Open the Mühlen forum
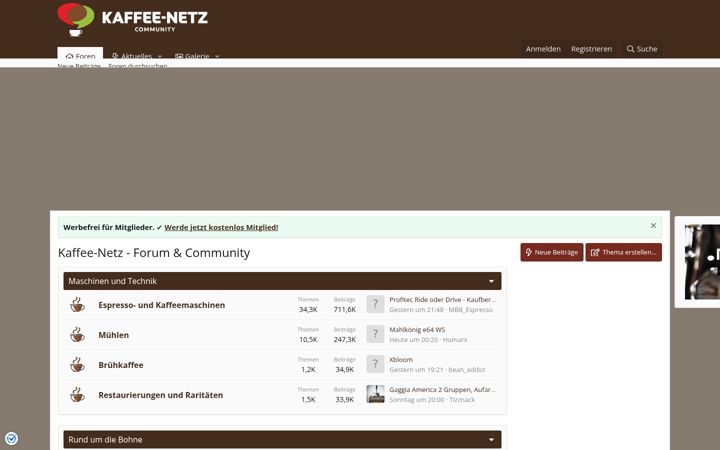 coord(113,335)
